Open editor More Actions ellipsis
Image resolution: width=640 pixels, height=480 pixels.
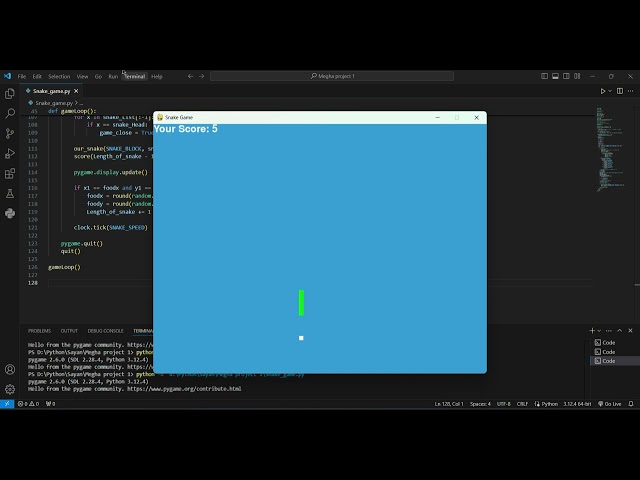click(631, 91)
